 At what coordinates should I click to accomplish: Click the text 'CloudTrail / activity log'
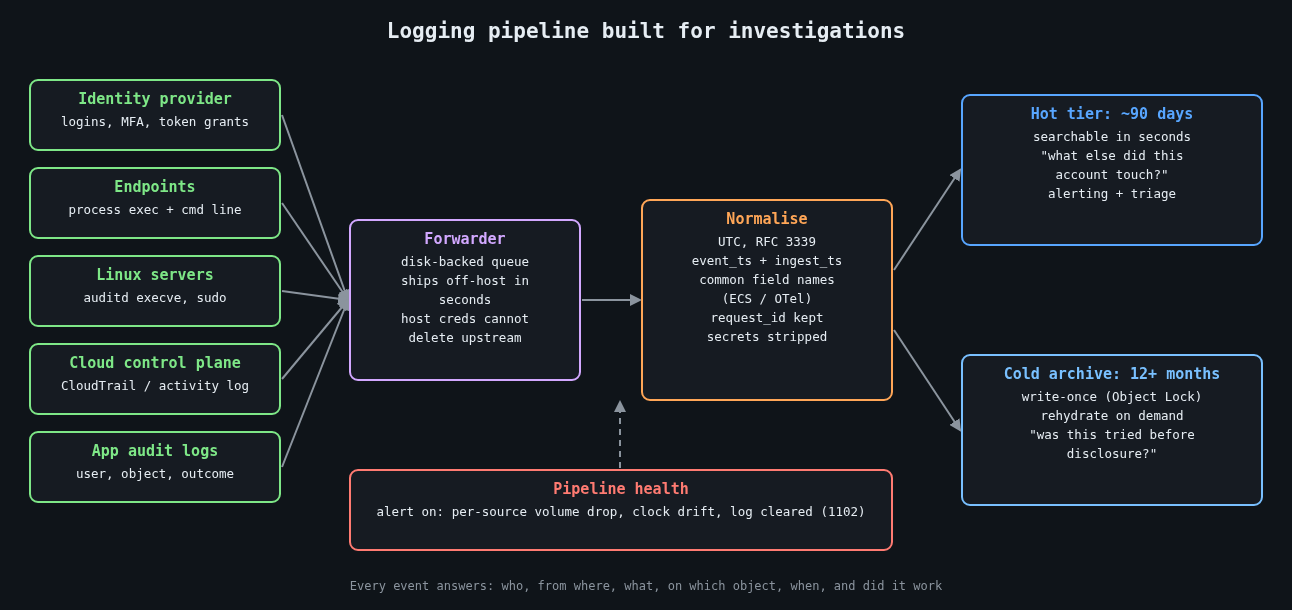click(155, 386)
